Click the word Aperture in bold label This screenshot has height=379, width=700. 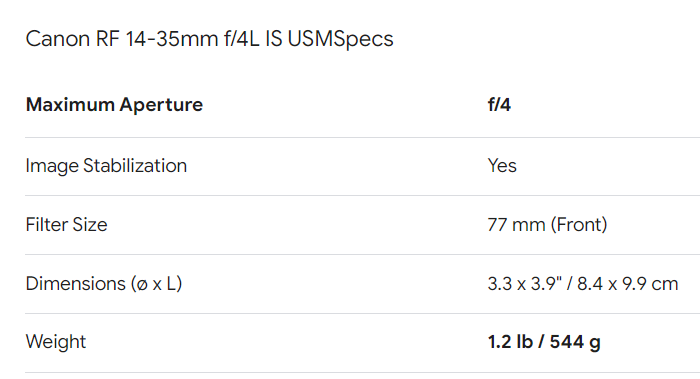tap(161, 106)
